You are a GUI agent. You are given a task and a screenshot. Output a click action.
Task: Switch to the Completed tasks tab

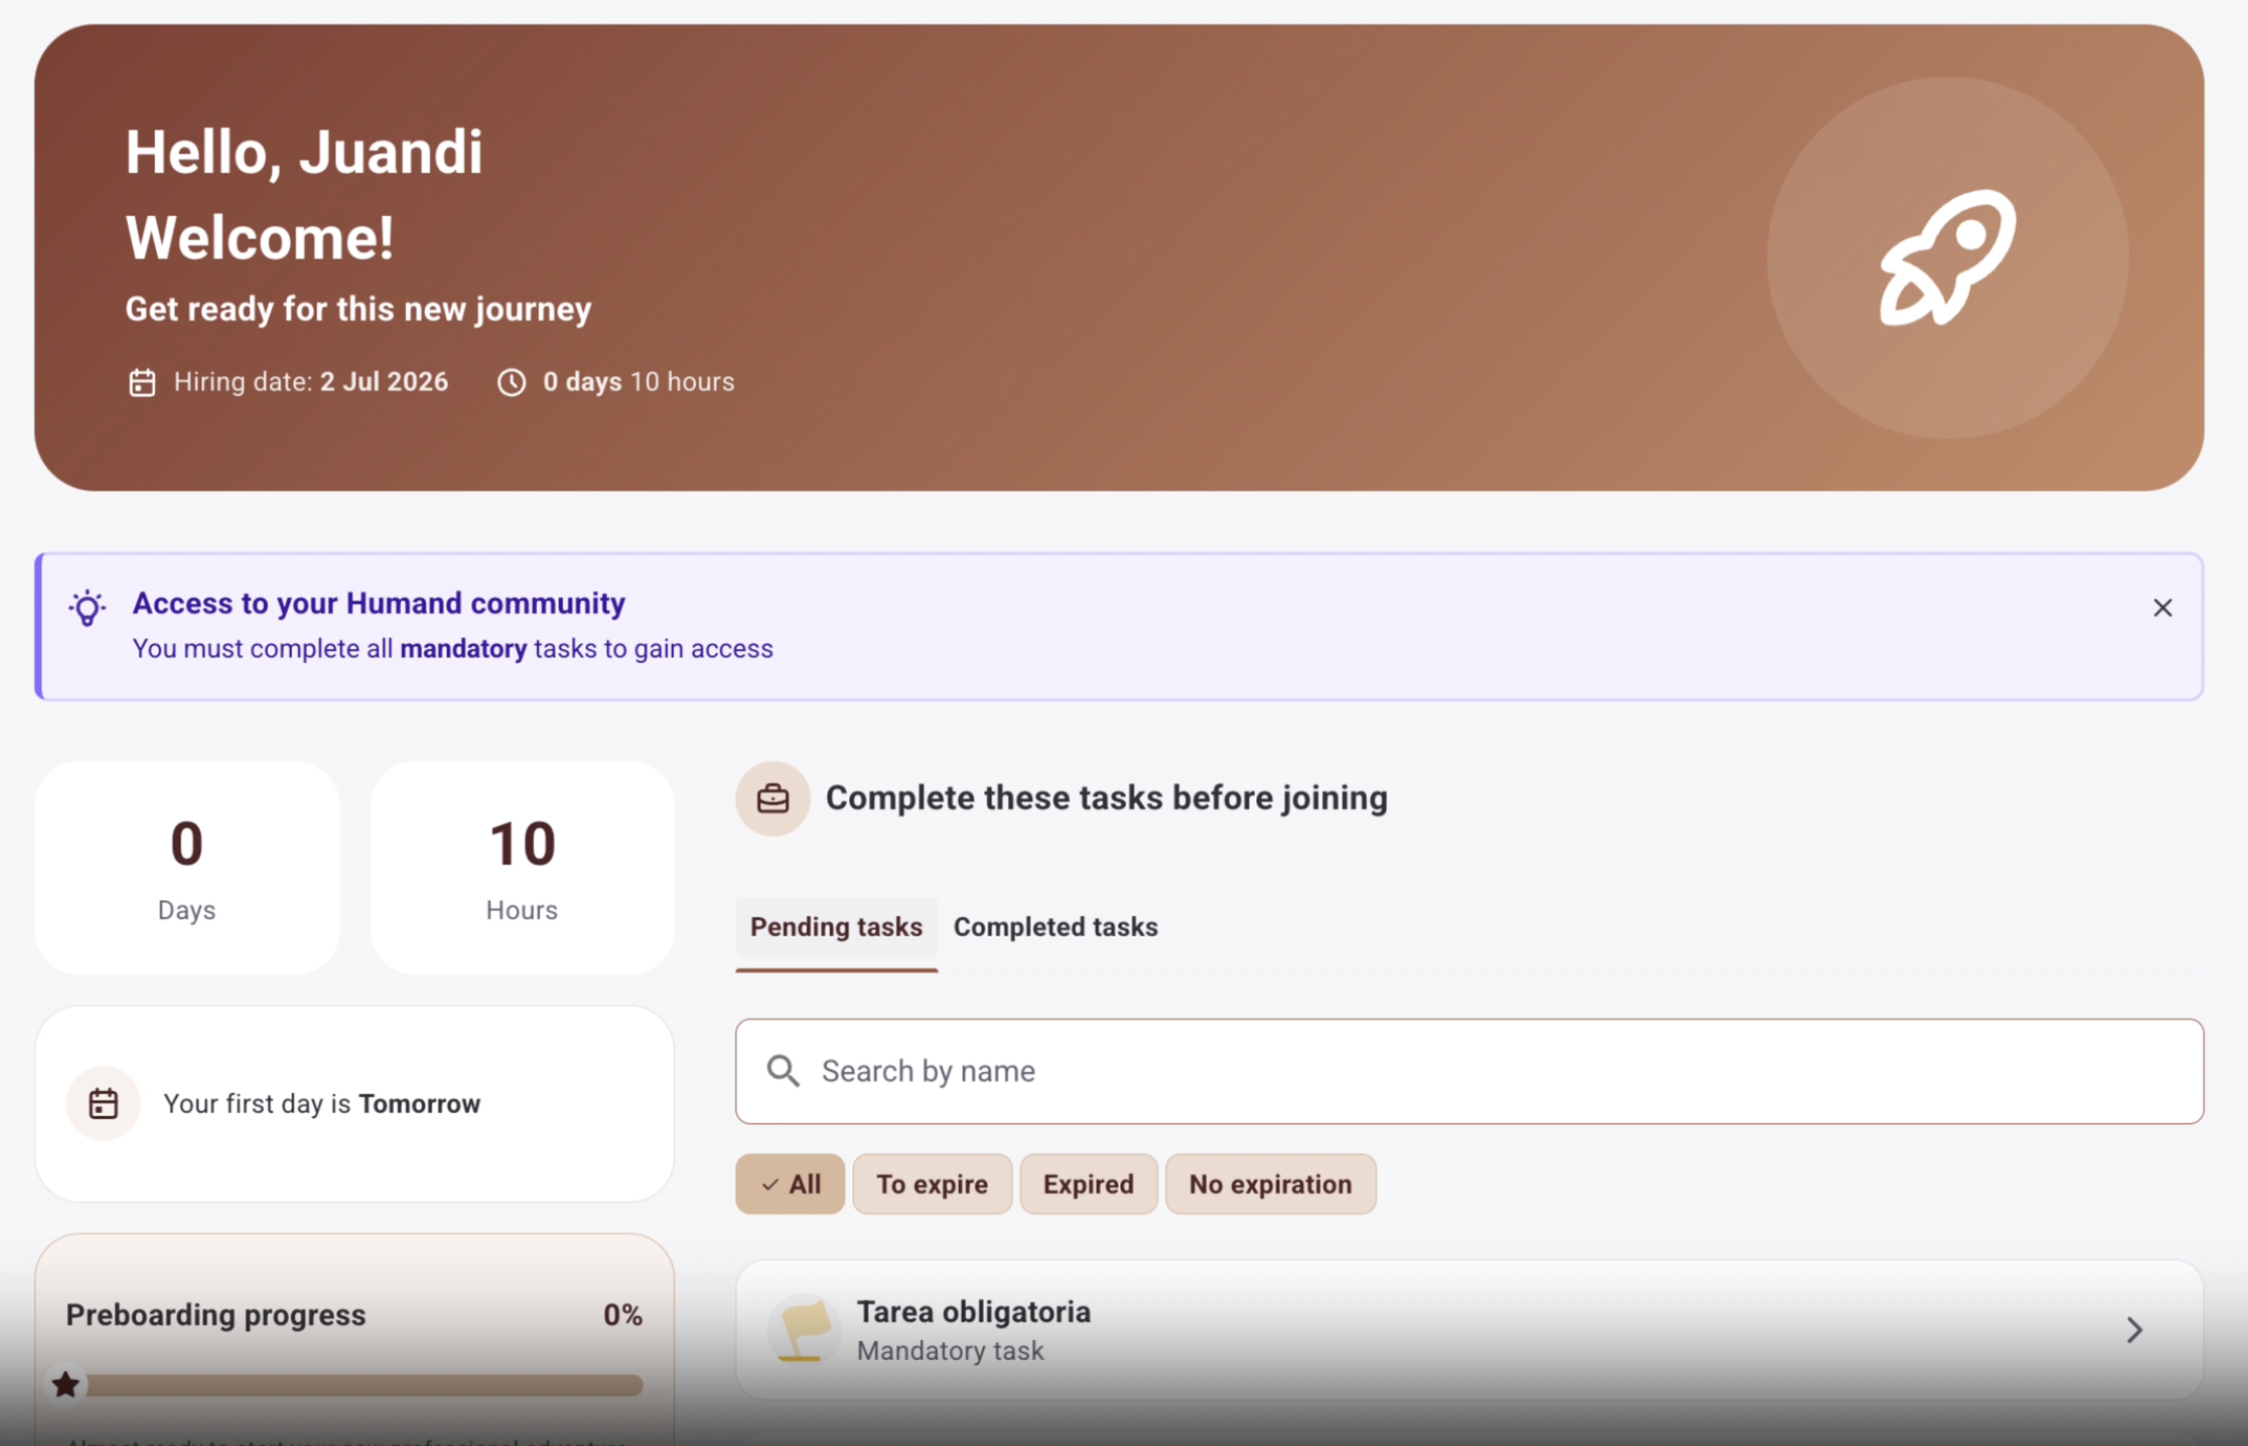click(1055, 927)
